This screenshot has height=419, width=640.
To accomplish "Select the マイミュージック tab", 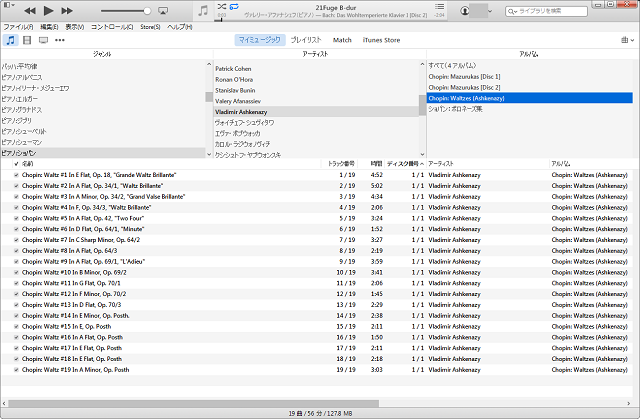I will click(x=260, y=40).
